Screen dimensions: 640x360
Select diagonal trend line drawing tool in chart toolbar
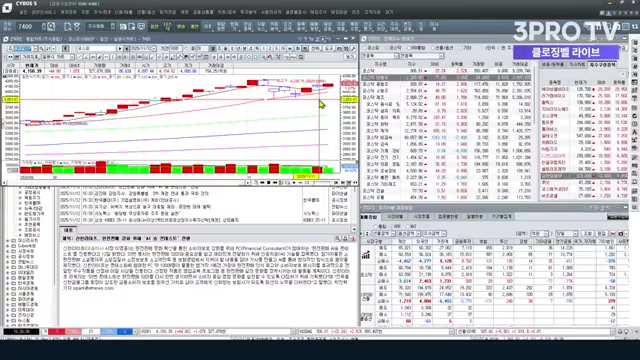point(80,57)
